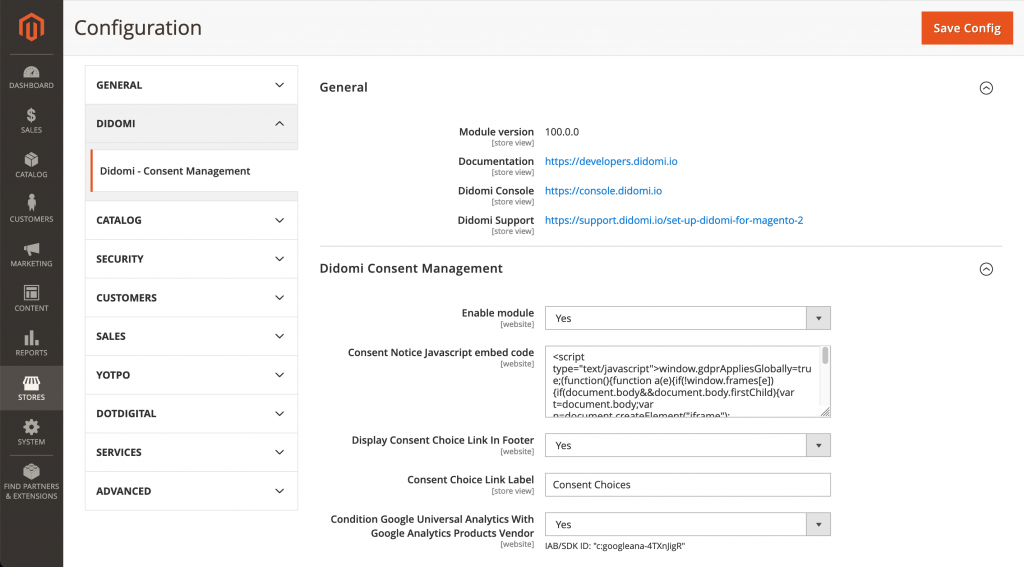
Task: Click the Consent Choice Link Label field
Action: 688,485
